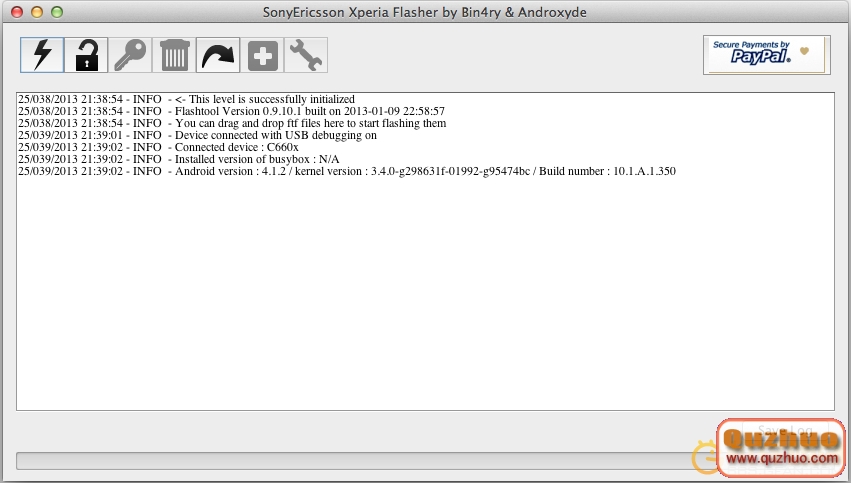
Task: Zoom the window with the green button
Action: [57, 12]
